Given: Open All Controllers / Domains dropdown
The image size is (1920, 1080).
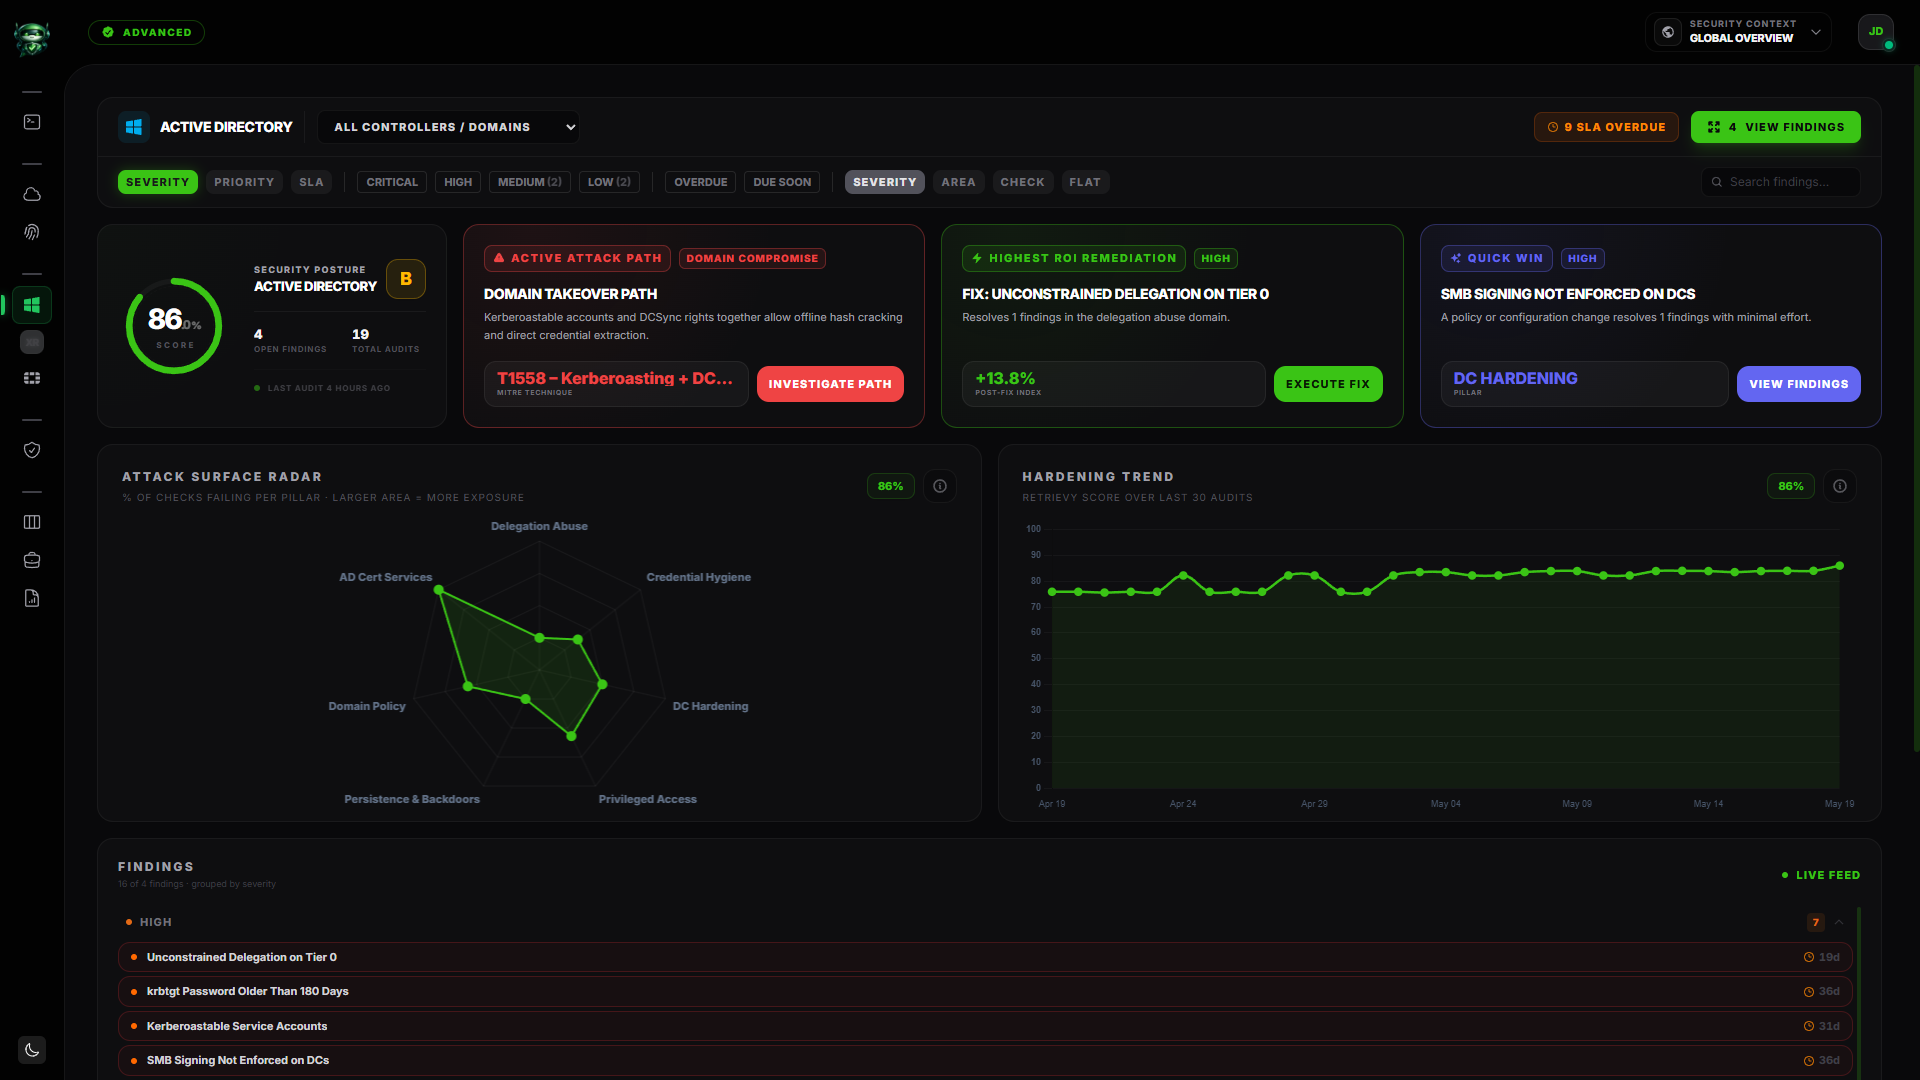Looking at the screenshot, I should point(449,127).
